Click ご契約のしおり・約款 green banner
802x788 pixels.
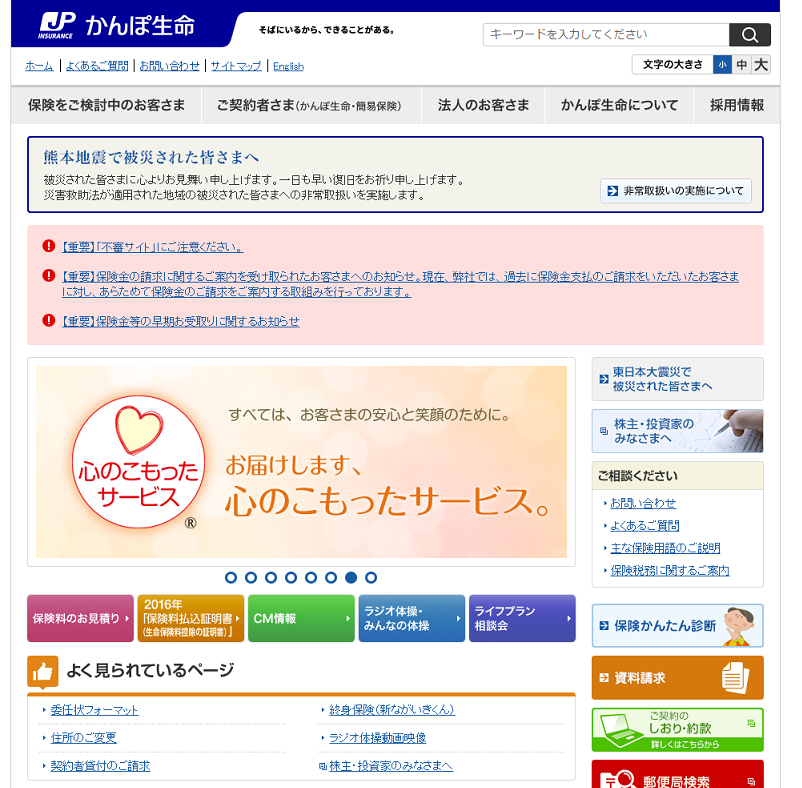(x=677, y=730)
